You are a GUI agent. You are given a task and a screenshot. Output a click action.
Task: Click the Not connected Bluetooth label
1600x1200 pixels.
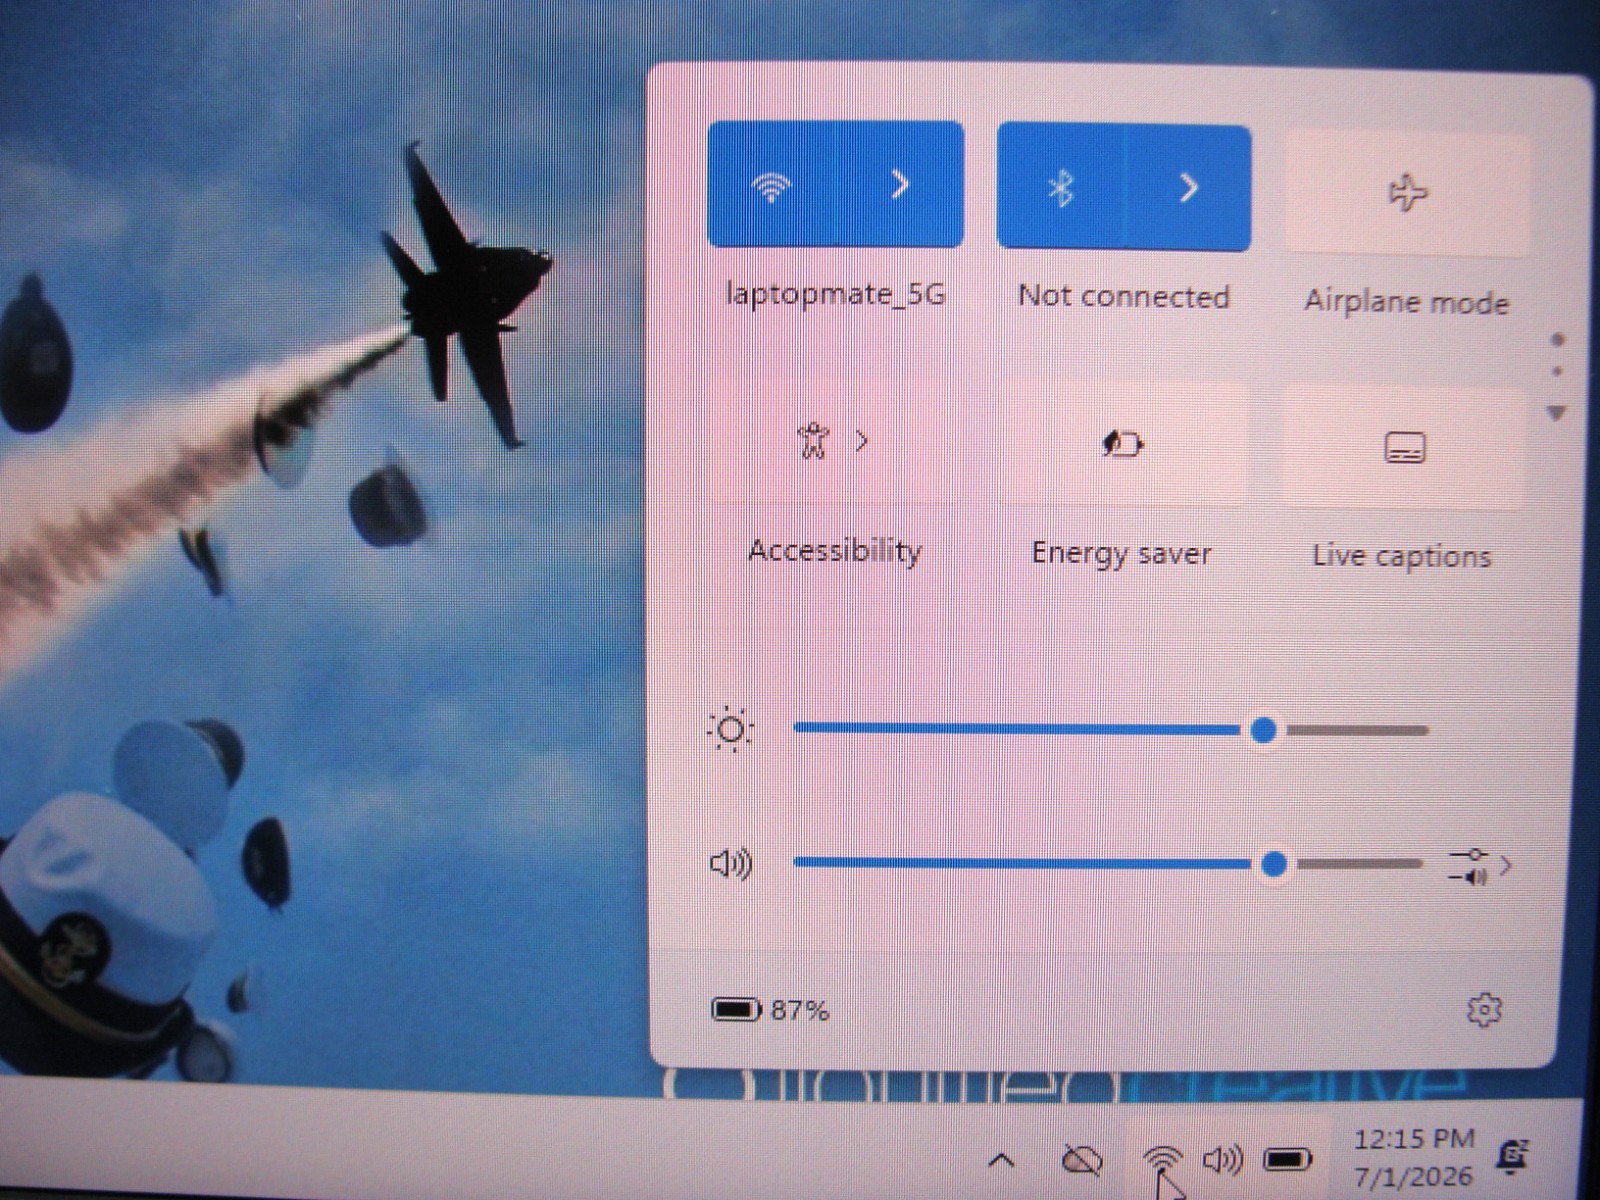[x=1123, y=297]
